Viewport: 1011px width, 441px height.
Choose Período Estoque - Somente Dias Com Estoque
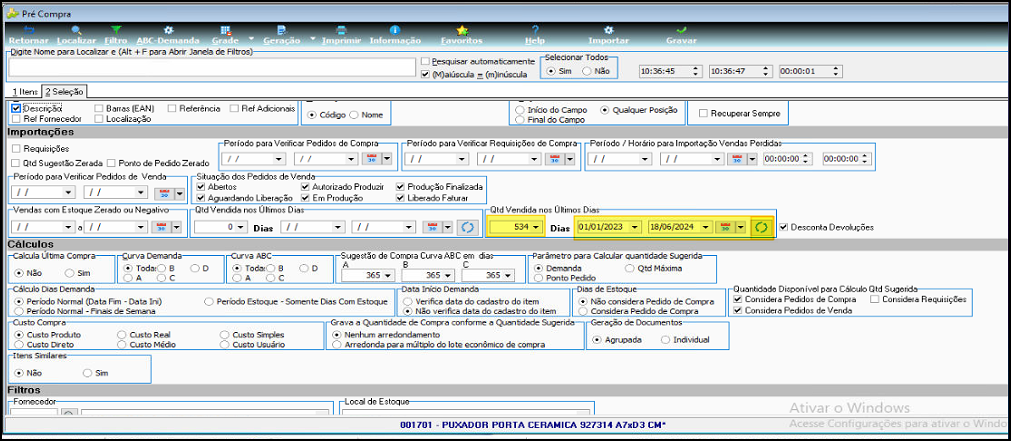(209, 301)
